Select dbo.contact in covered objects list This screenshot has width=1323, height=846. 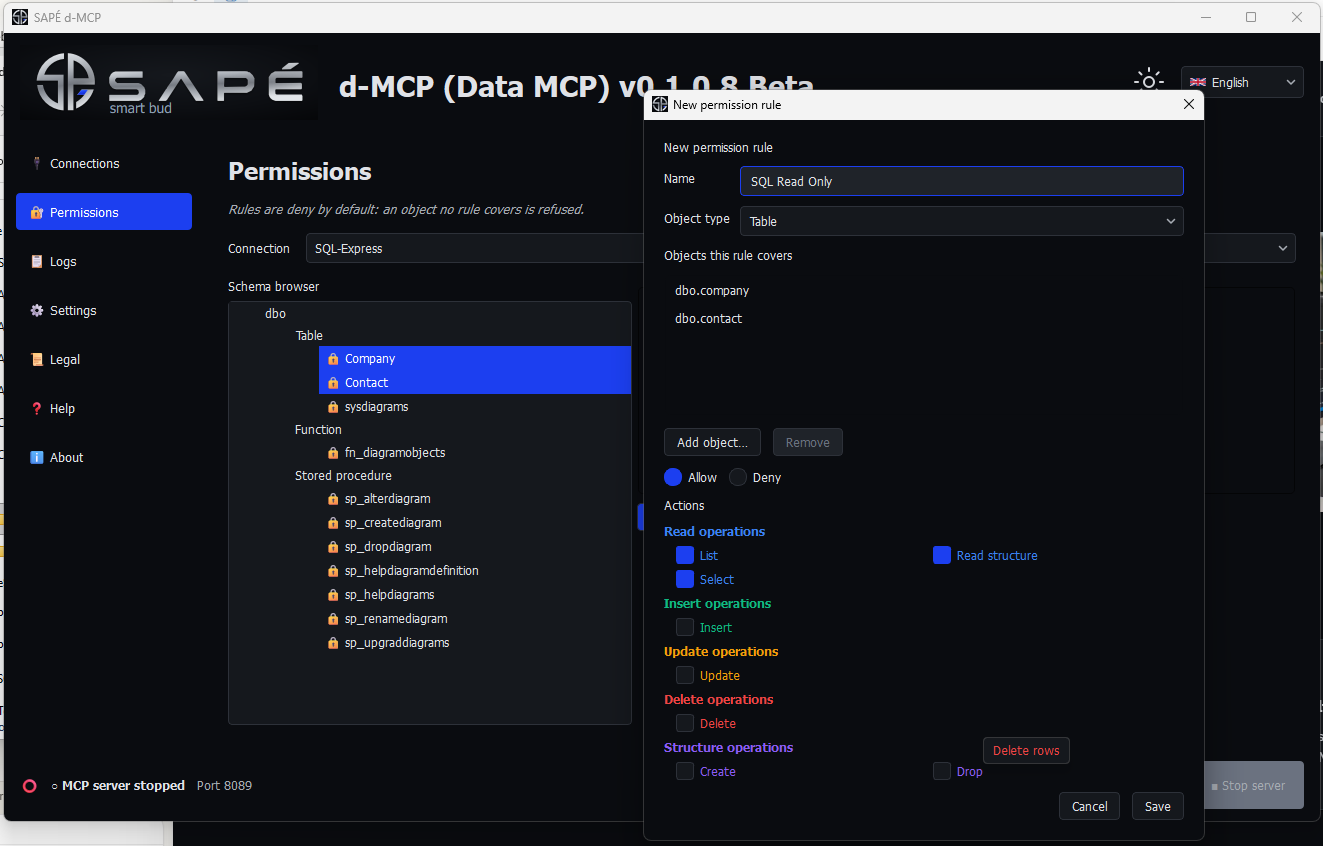(x=709, y=319)
